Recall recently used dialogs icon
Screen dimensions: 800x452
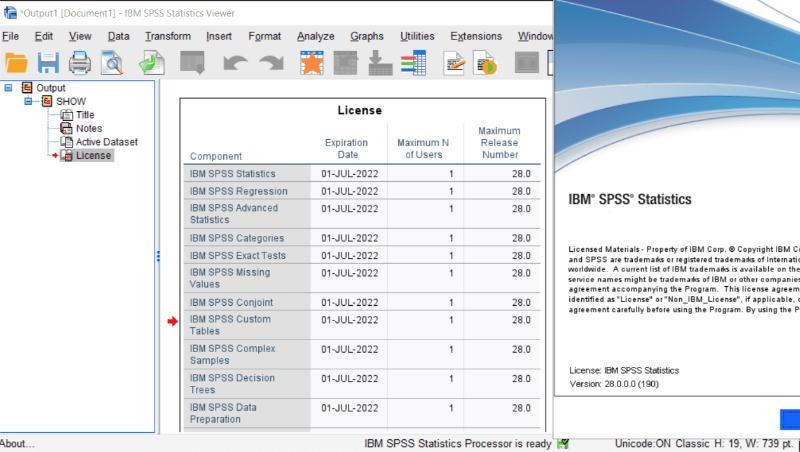tap(192, 63)
